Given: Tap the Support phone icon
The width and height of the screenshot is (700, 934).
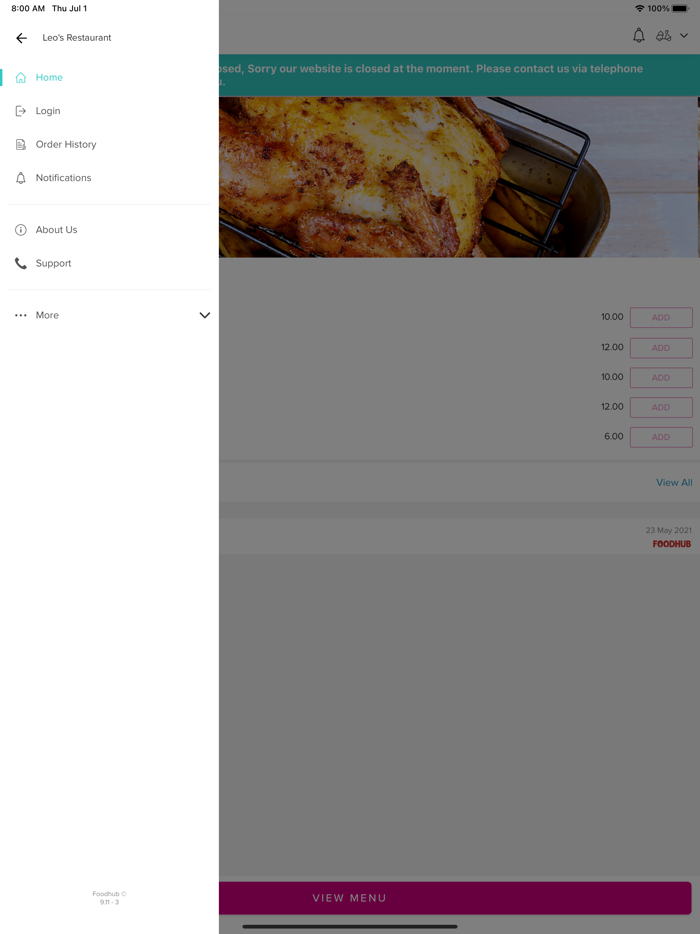Looking at the screenshot, I should coord(21,263).
